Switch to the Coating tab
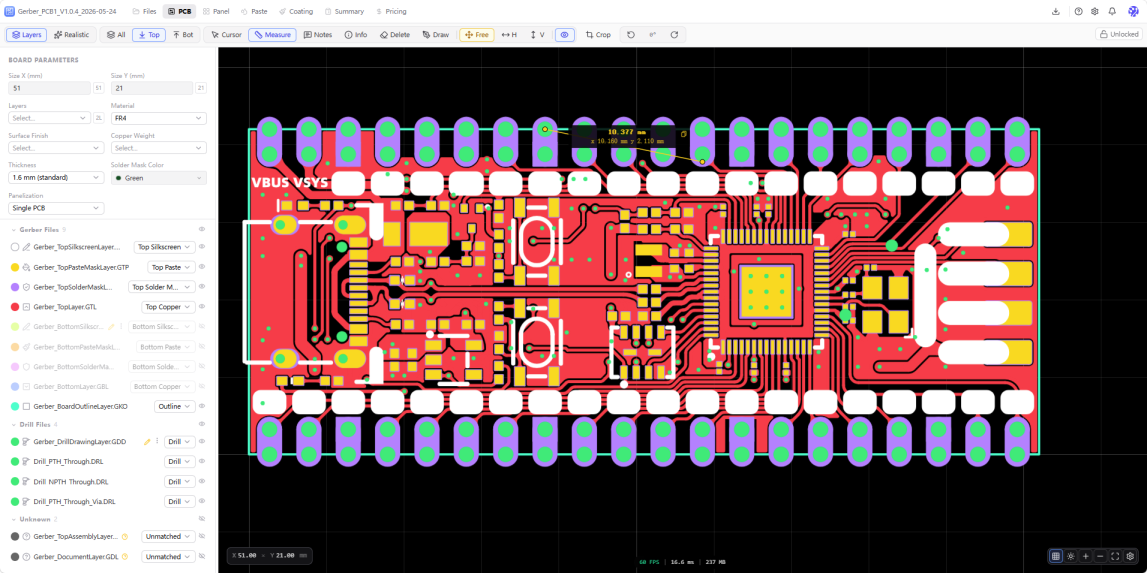The image size is (1147, 573). [296, 12]
